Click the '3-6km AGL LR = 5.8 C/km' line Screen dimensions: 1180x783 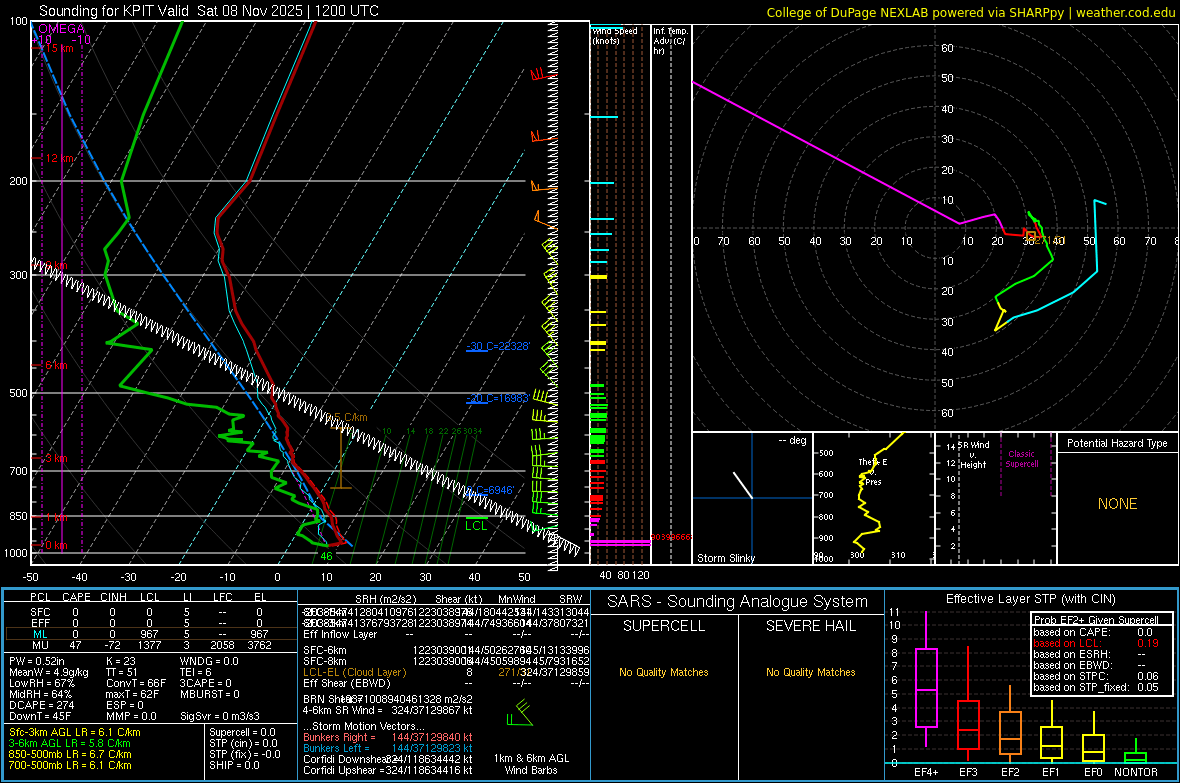[x=69, y=743]
